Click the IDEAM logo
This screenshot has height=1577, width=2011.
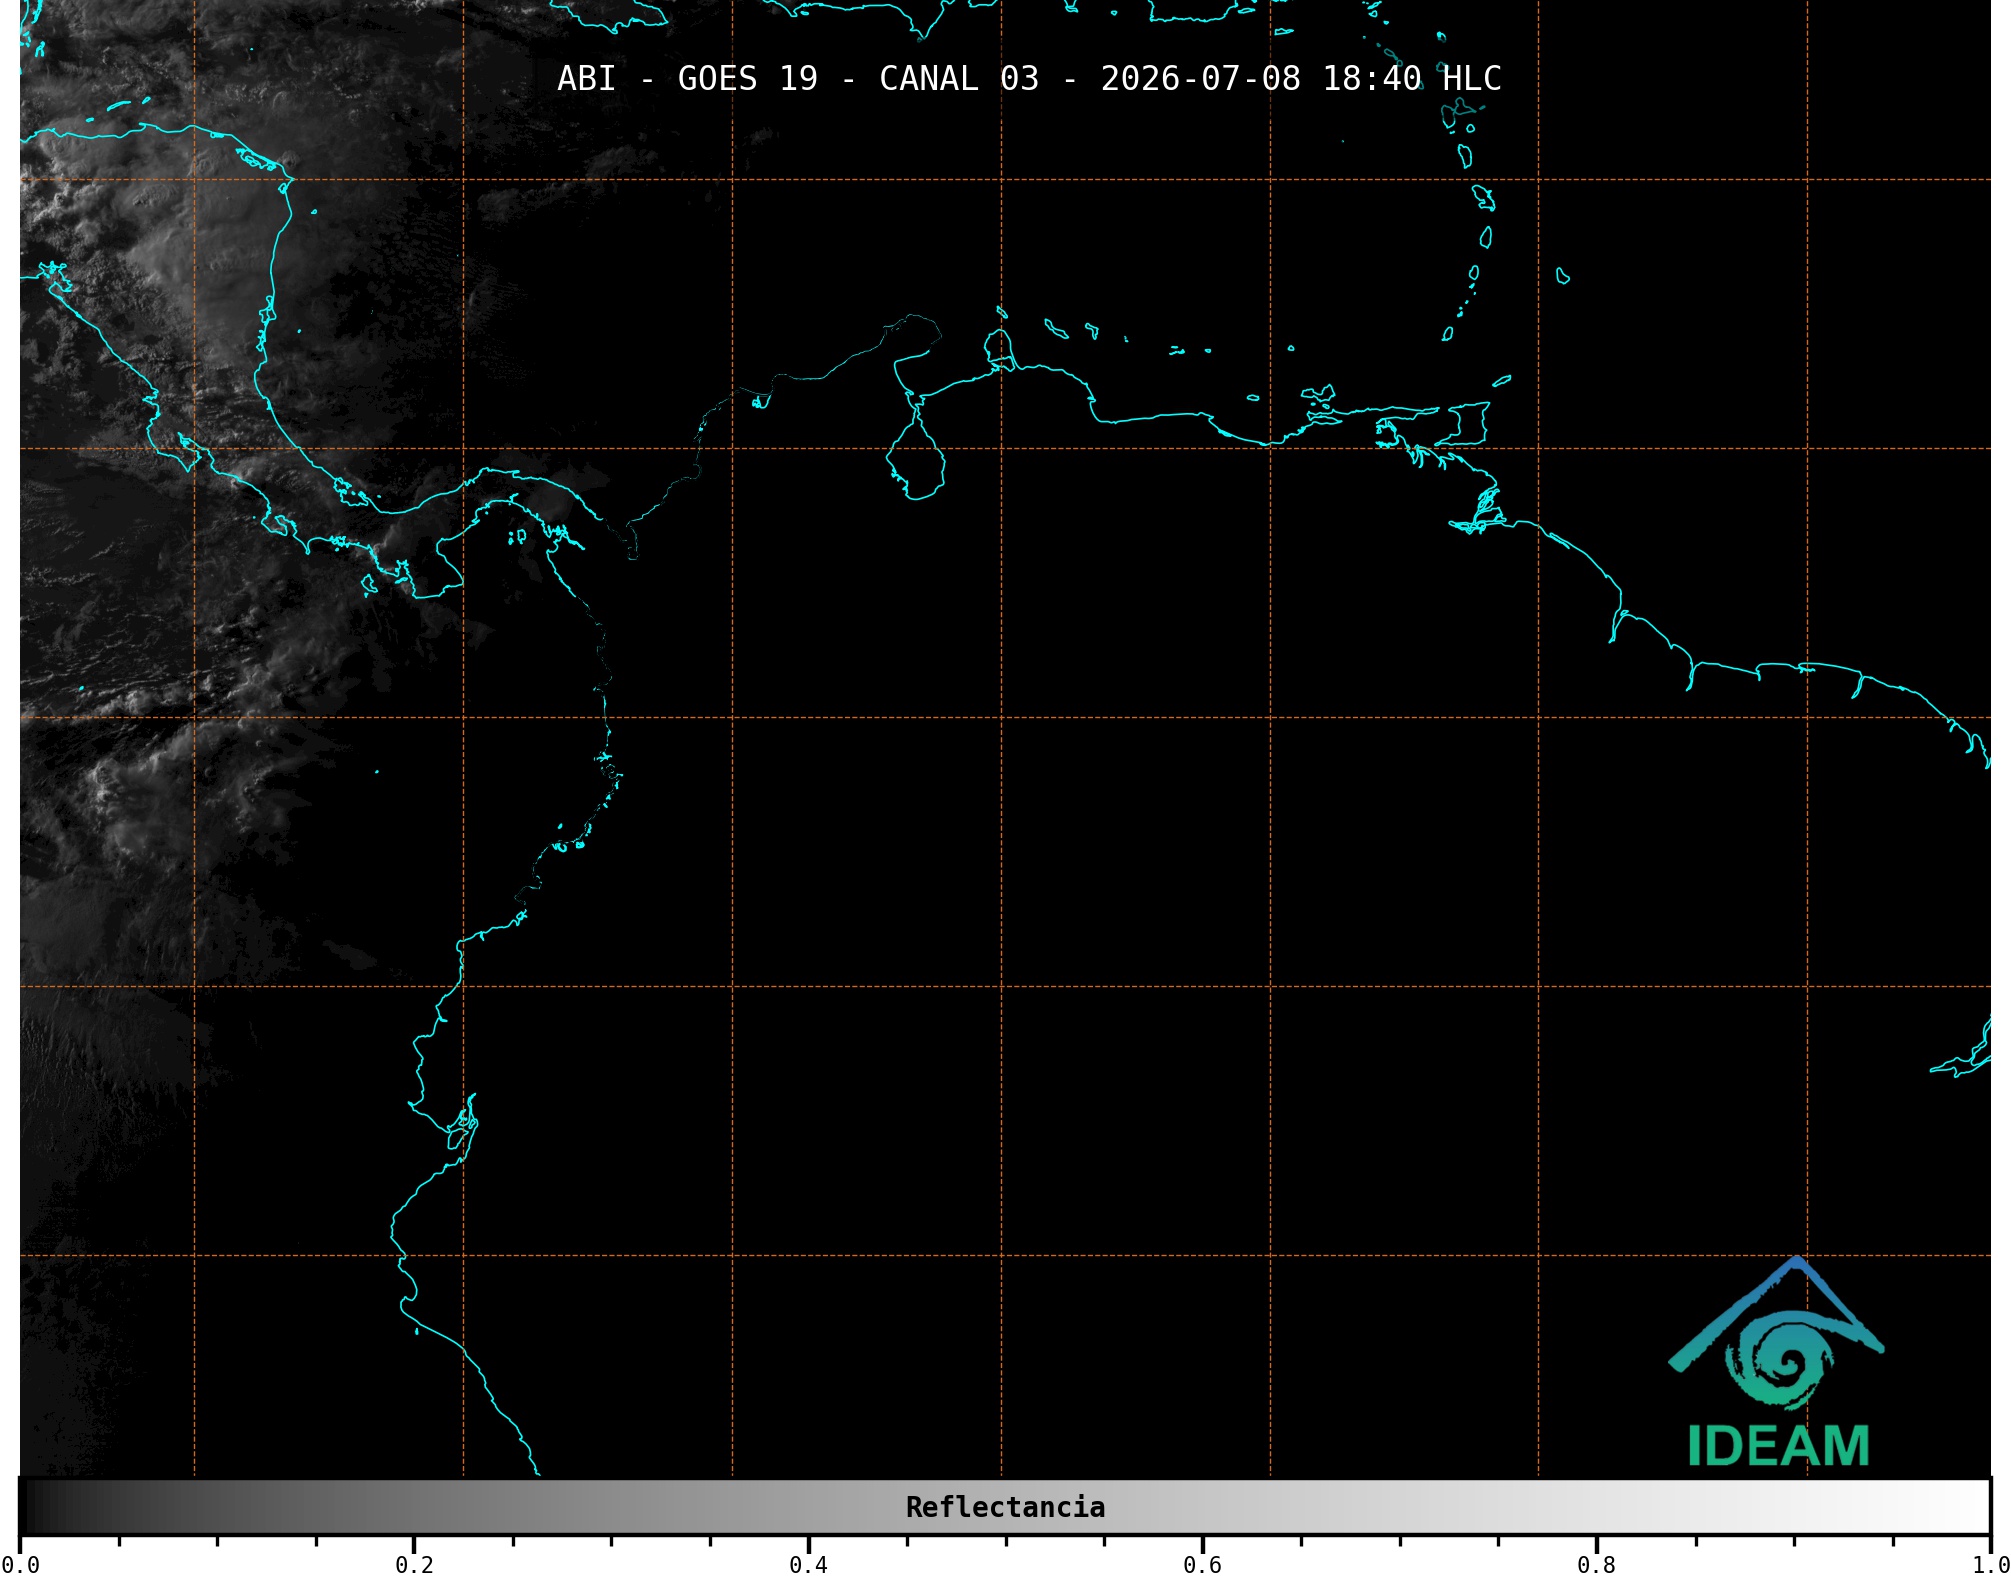(1777, 1362)
